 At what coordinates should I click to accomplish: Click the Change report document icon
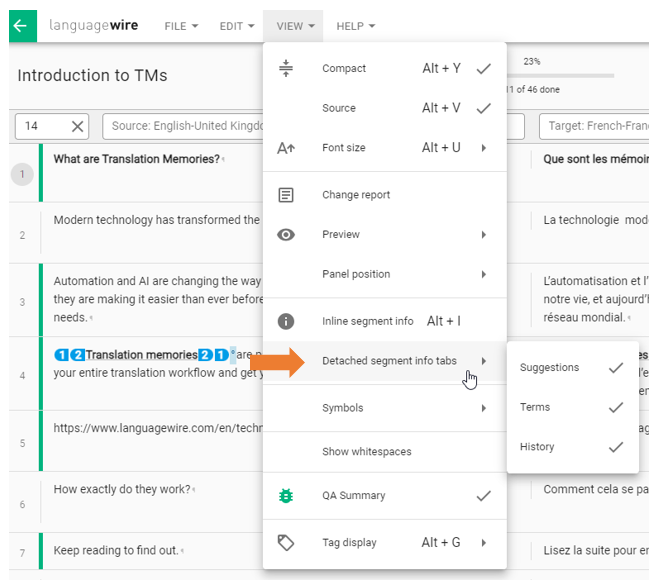[286, 195]
